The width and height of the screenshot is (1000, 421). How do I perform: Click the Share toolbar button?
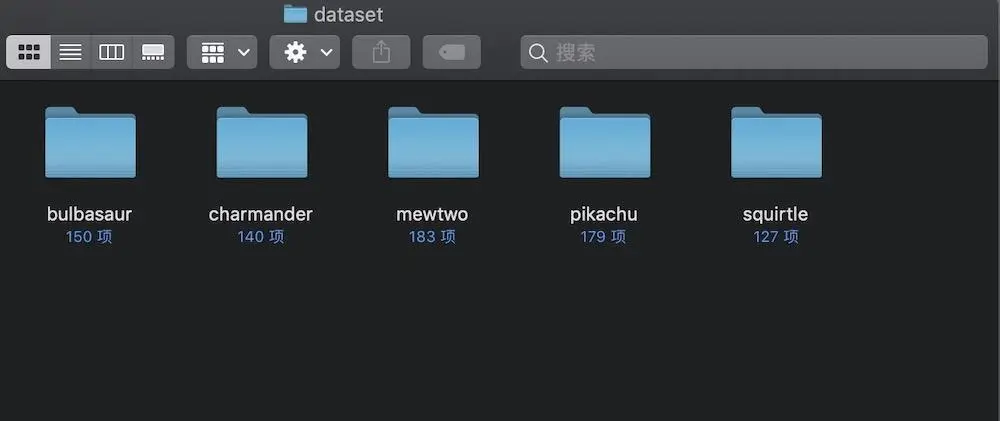click(381, 52)
